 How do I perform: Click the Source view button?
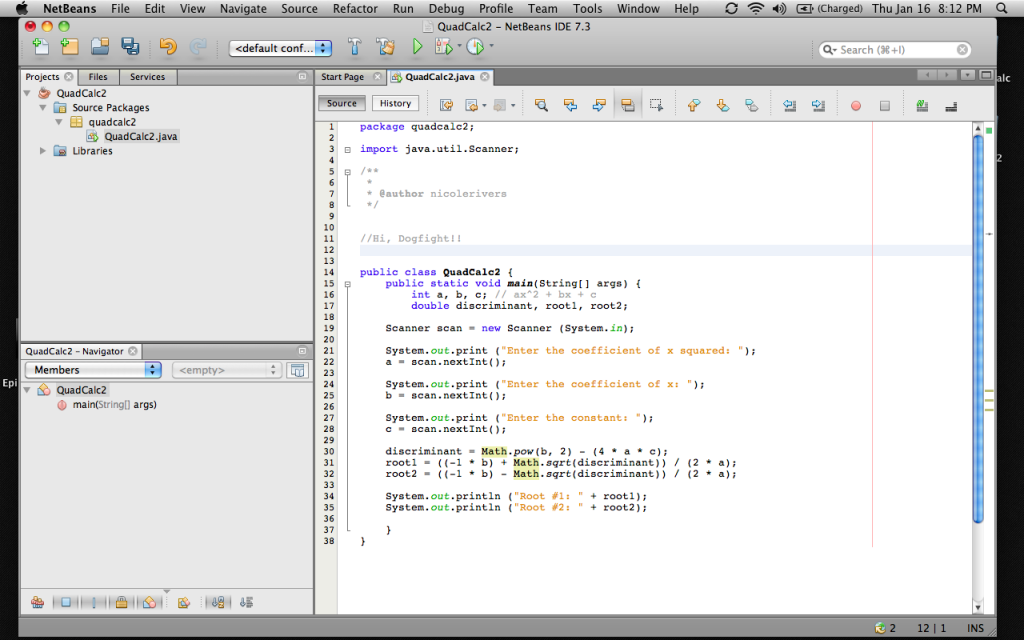342,103
